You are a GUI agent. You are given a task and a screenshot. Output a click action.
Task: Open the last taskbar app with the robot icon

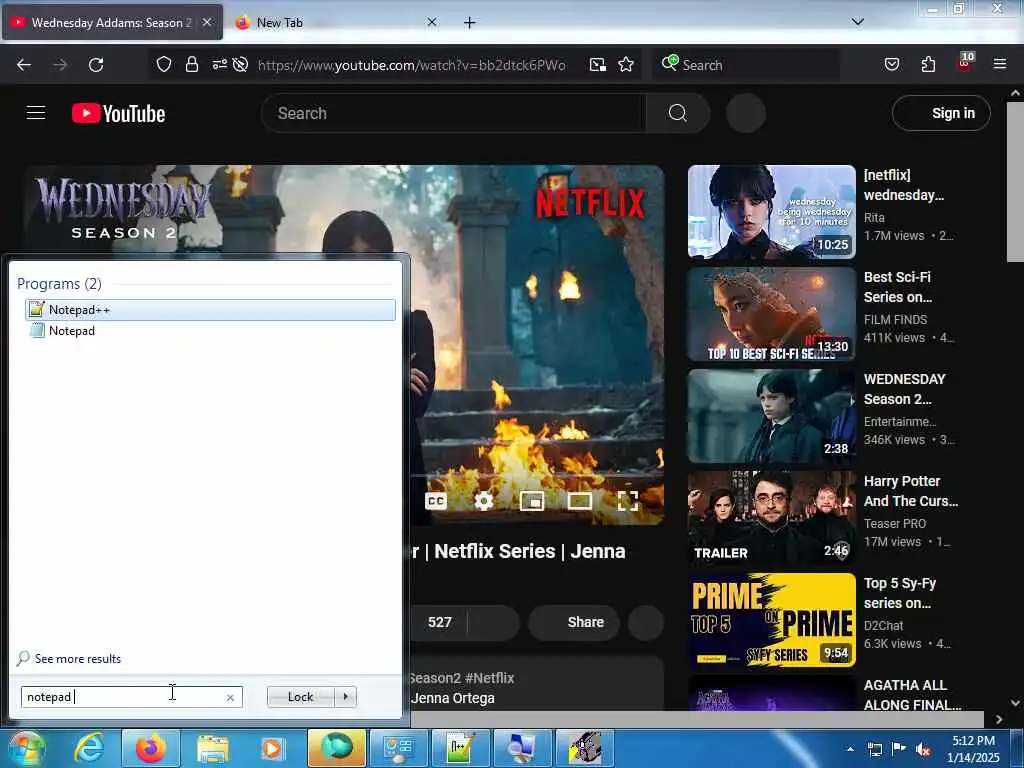point(584,748)
